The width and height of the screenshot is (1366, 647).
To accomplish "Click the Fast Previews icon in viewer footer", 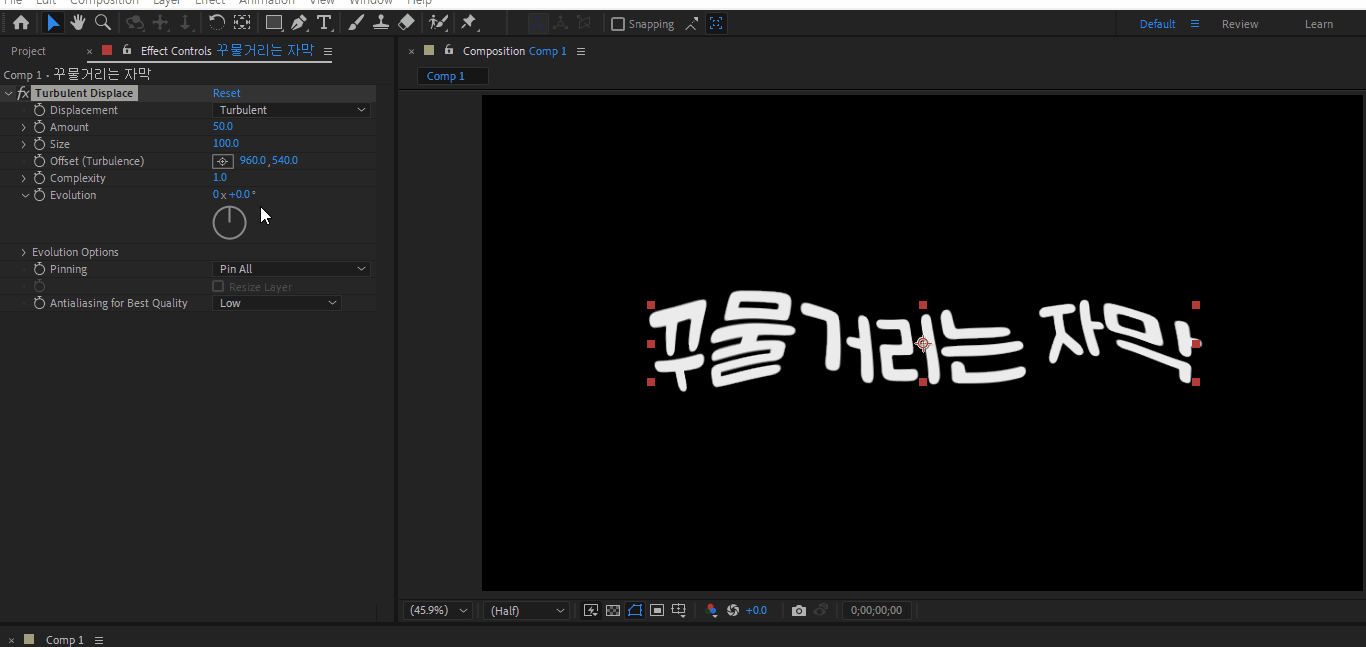I will (x=591, y=610).
